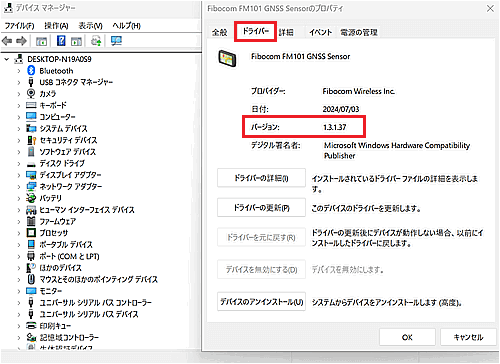Click the DESKTOP-N19A0S9 computer icon
The image size is (500, 364).
19,59
